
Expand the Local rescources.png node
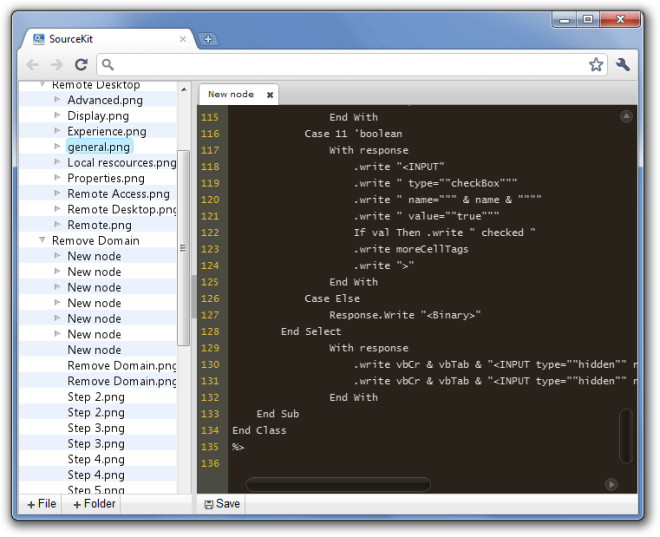click(x=57, y=162)
